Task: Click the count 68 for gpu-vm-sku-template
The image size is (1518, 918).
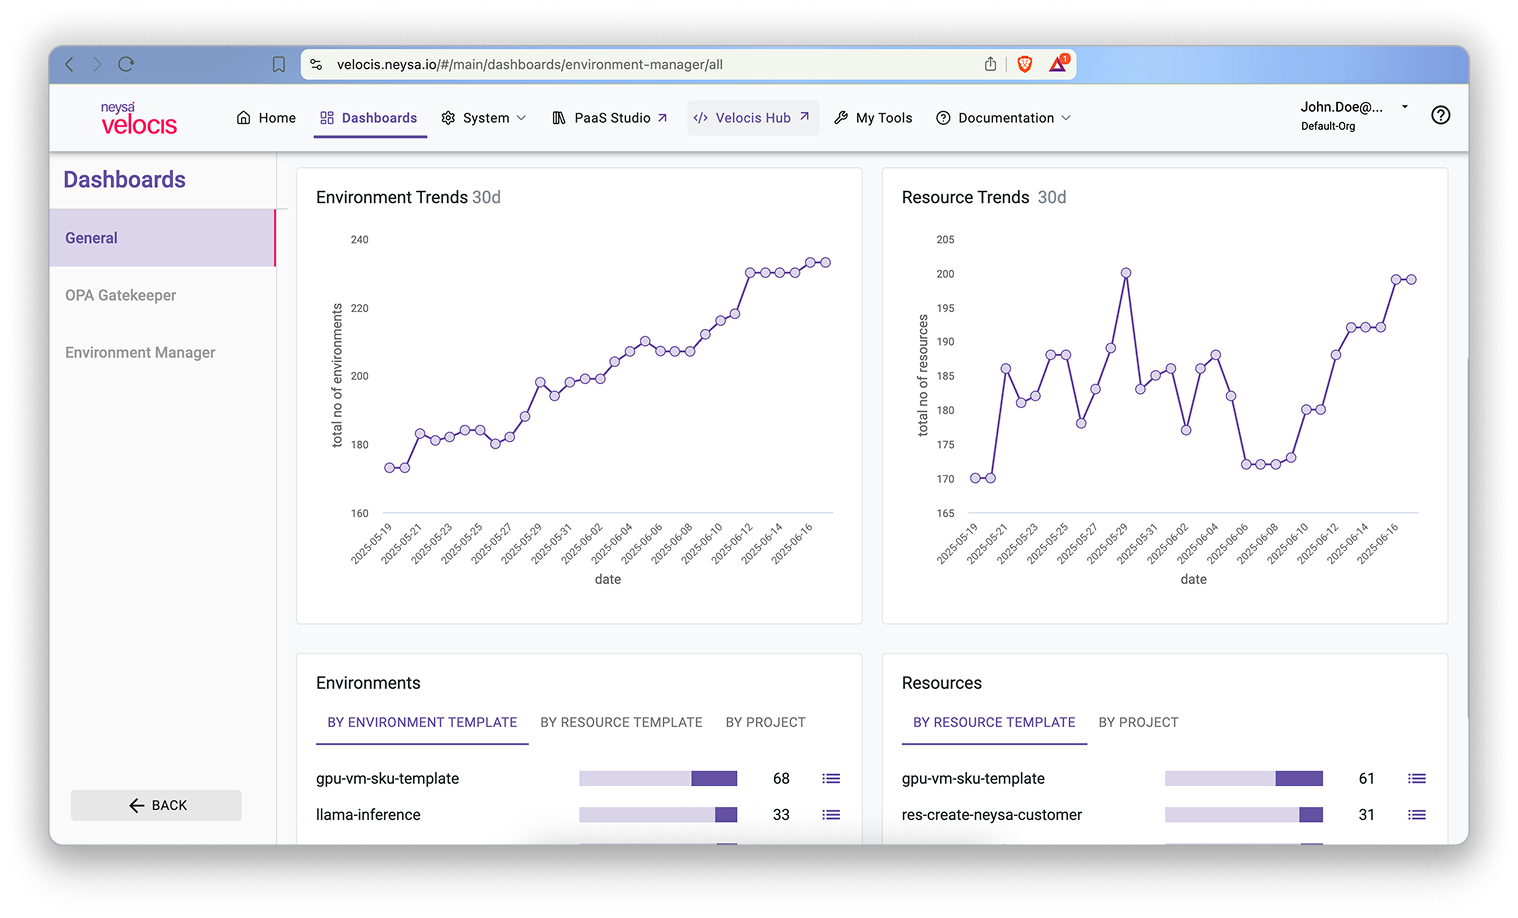Action: coord(781,779)
